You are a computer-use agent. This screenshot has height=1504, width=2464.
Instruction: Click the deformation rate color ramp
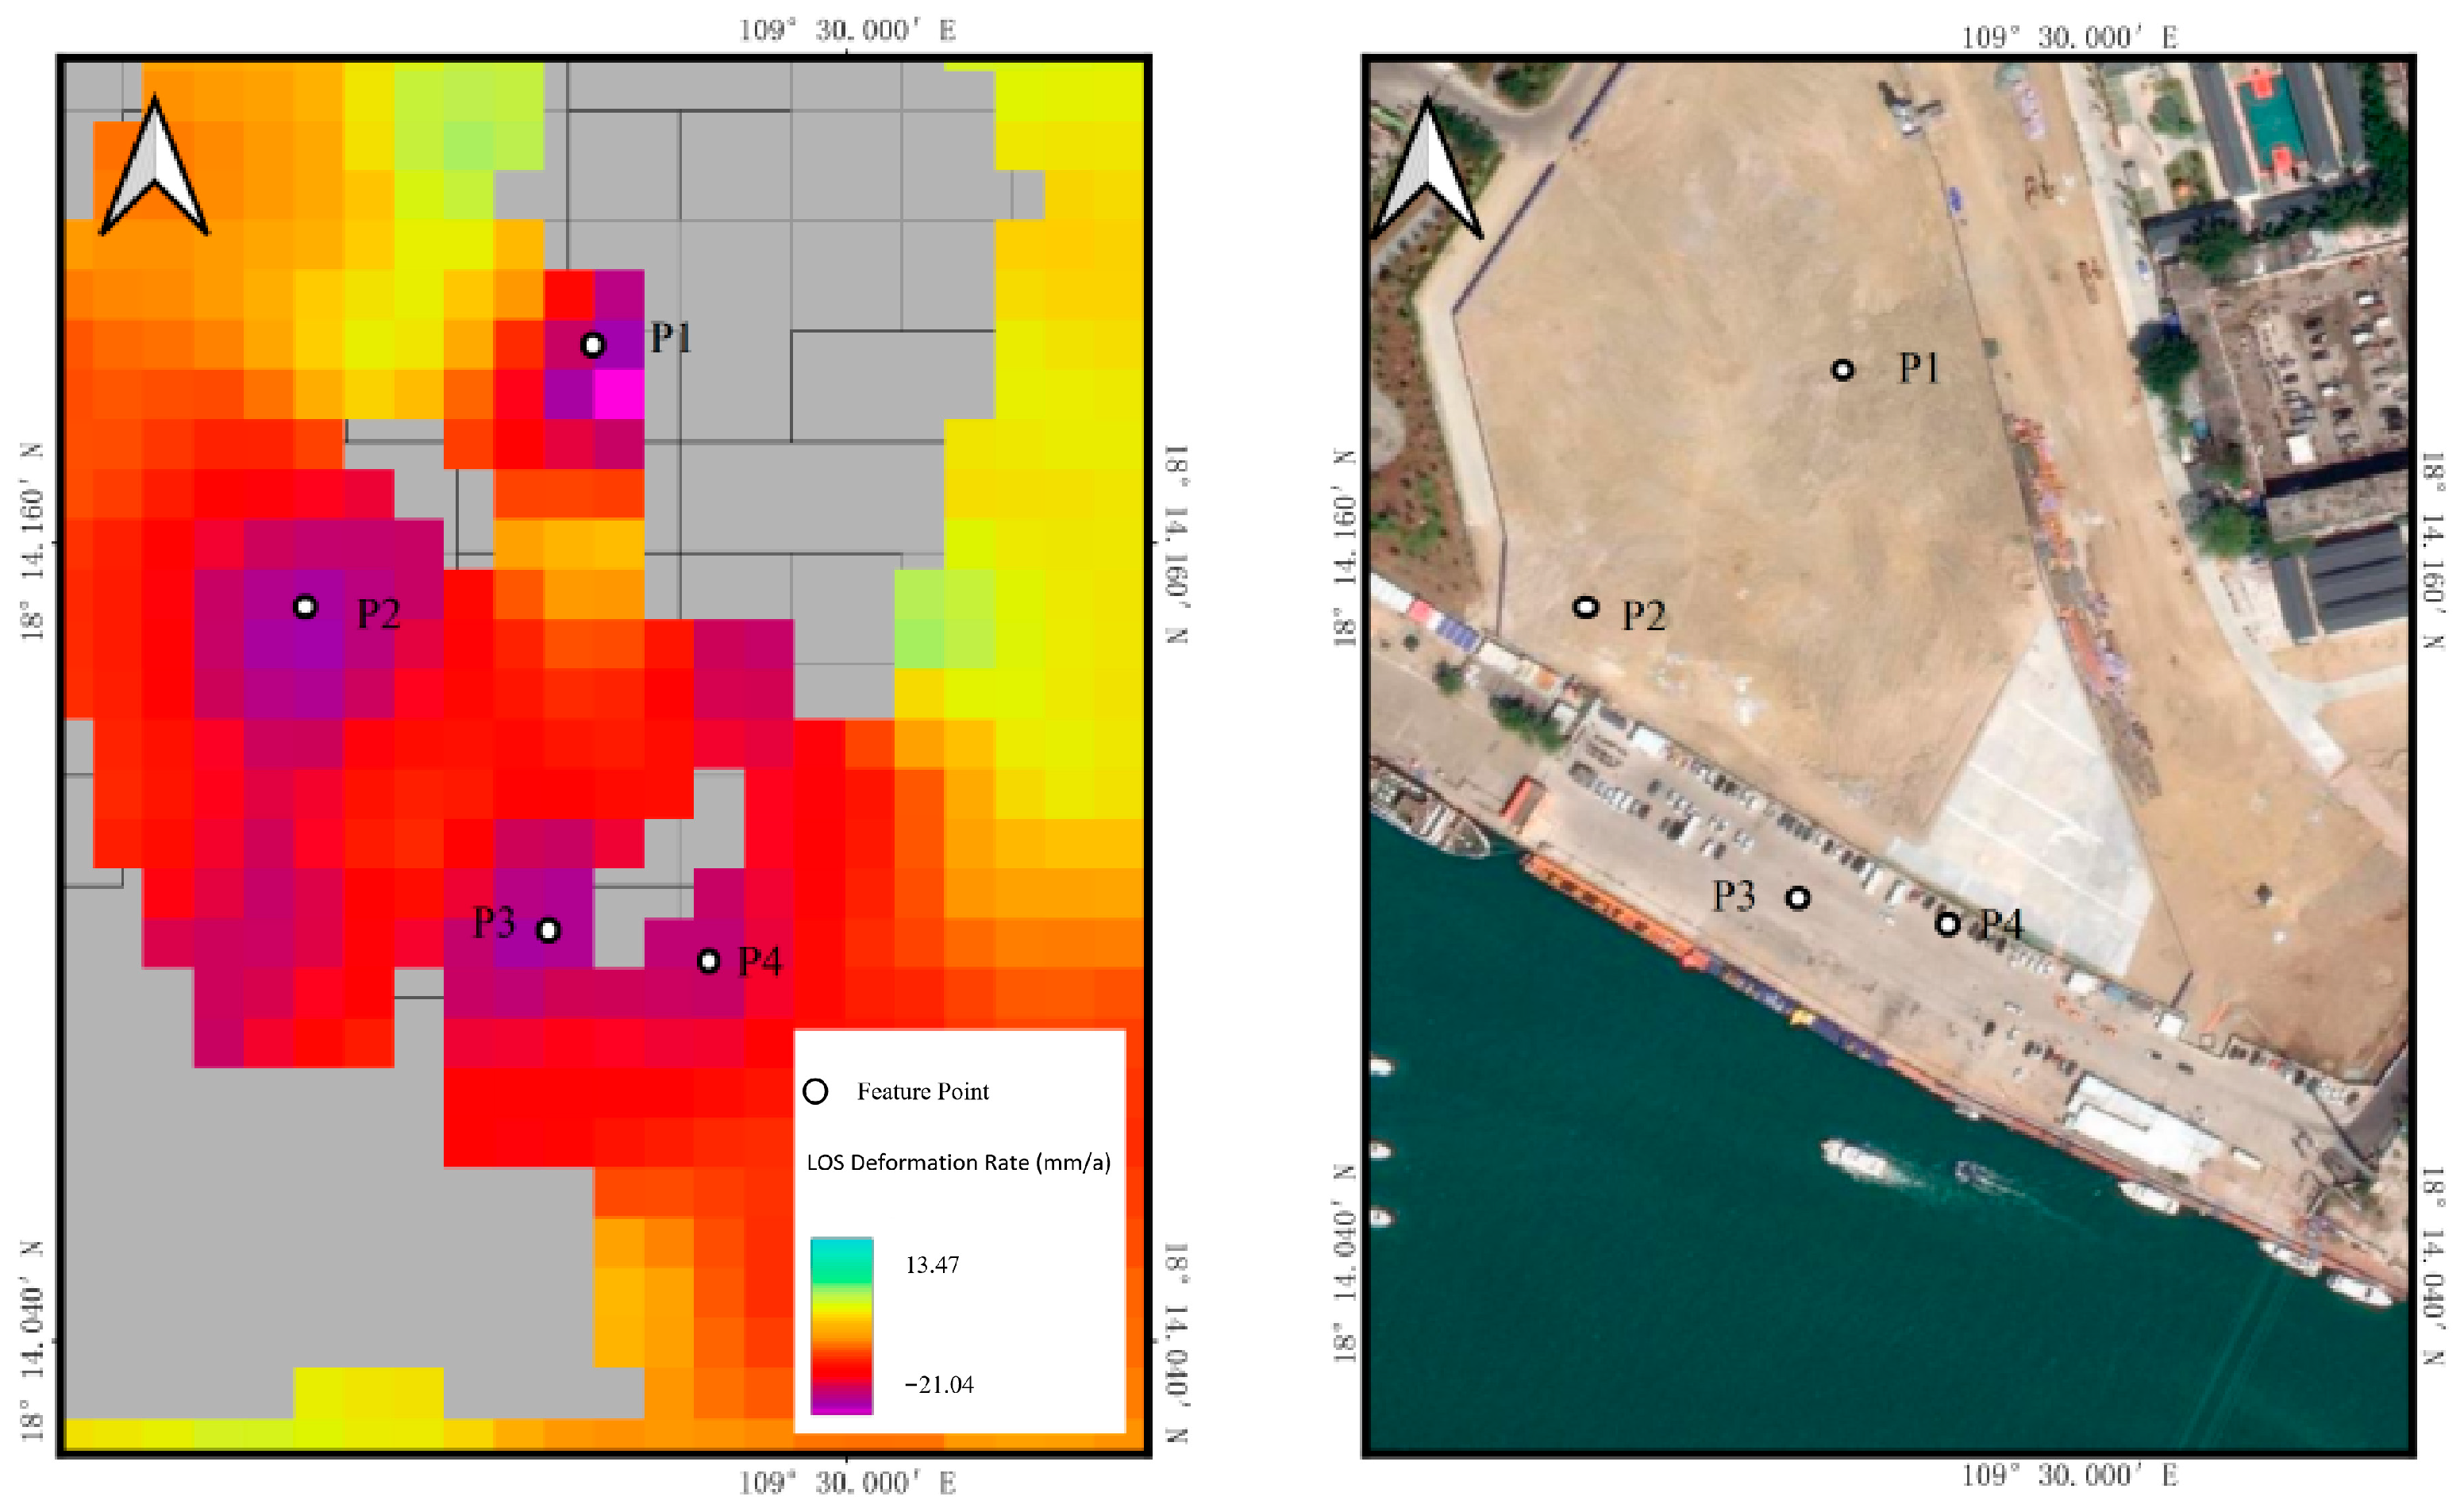tap(841, 1325)
